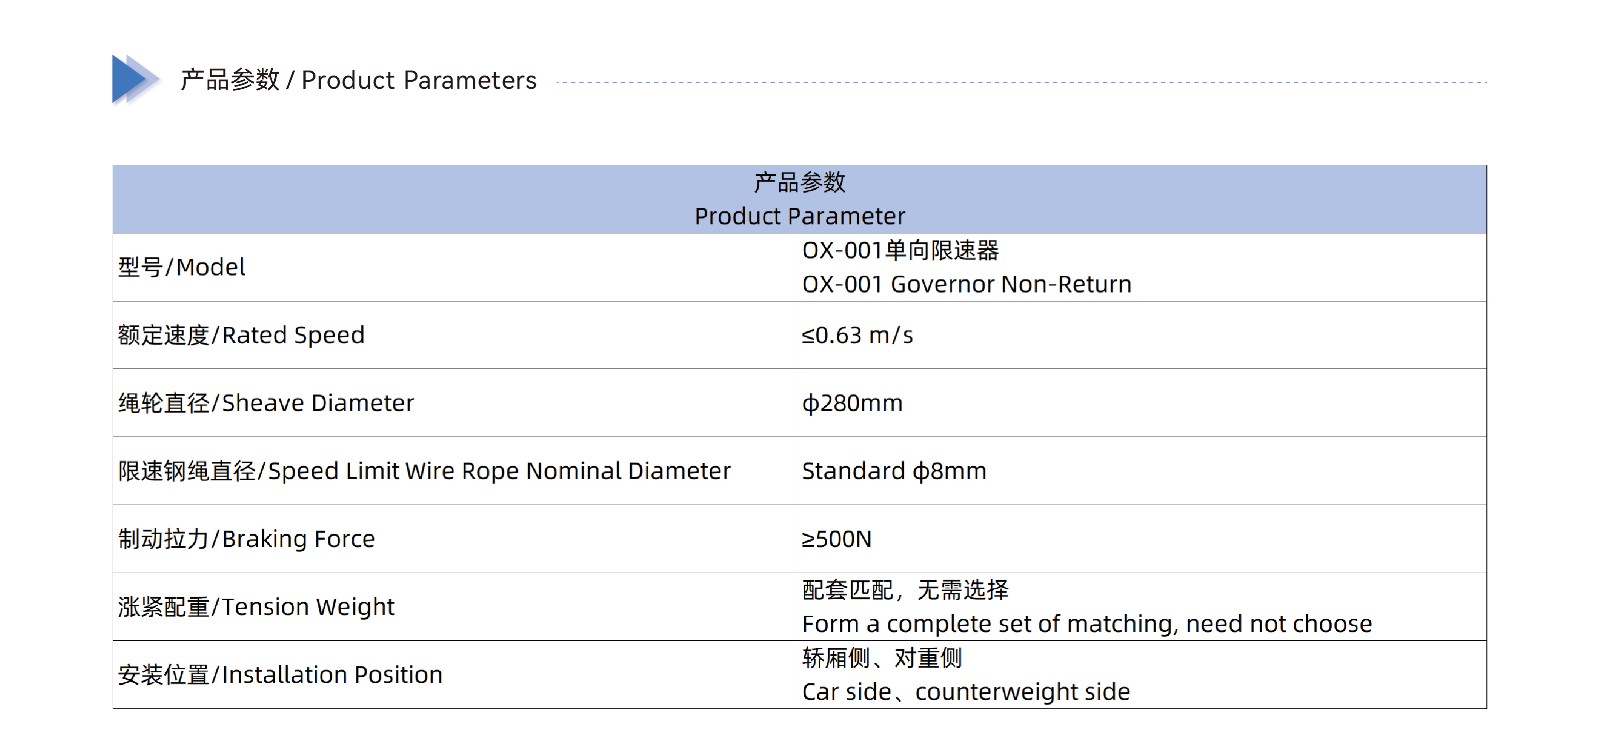The height and width of the screenshot is (732, 1600).
Task: Click the 'Car side、counterweight side' text
Action: [966, 692]
